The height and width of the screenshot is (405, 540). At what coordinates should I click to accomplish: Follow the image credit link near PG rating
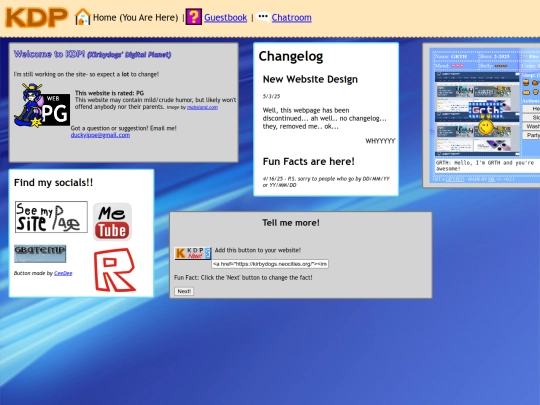point(202,107)
